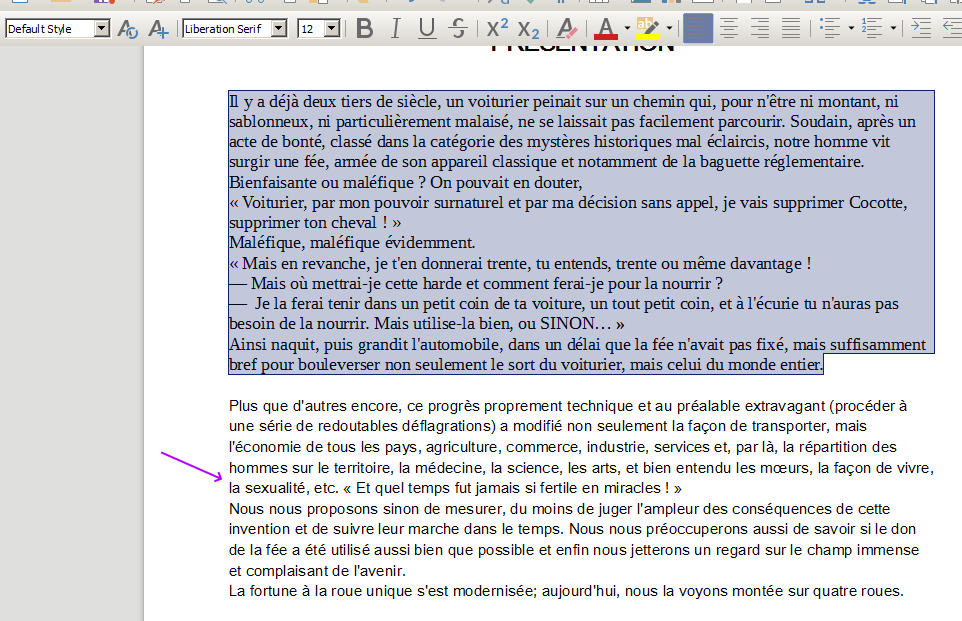
Task: Toggle Align Left button
Action: pyautogui.click(x=698, y=29)
